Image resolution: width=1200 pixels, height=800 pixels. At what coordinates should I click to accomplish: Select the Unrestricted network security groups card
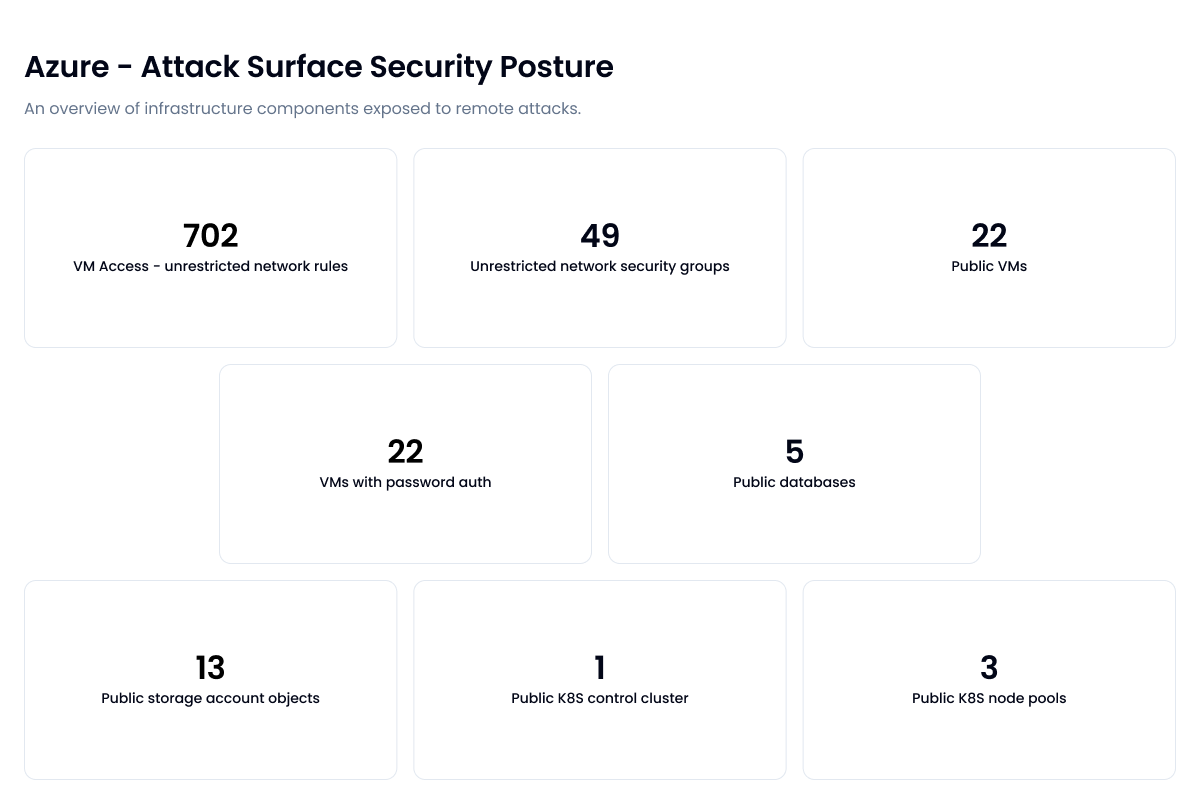tap(600, 247)
